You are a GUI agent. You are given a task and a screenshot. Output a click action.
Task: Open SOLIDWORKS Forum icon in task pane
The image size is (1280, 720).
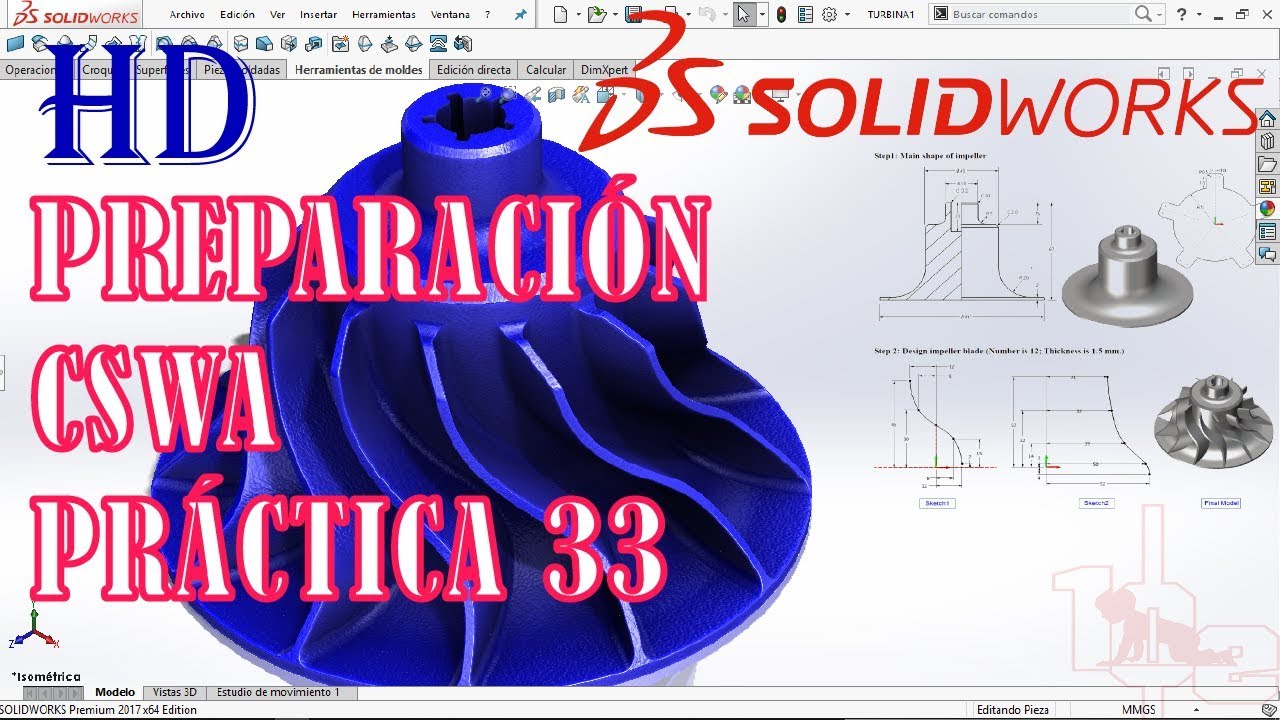coord(1267,254)
